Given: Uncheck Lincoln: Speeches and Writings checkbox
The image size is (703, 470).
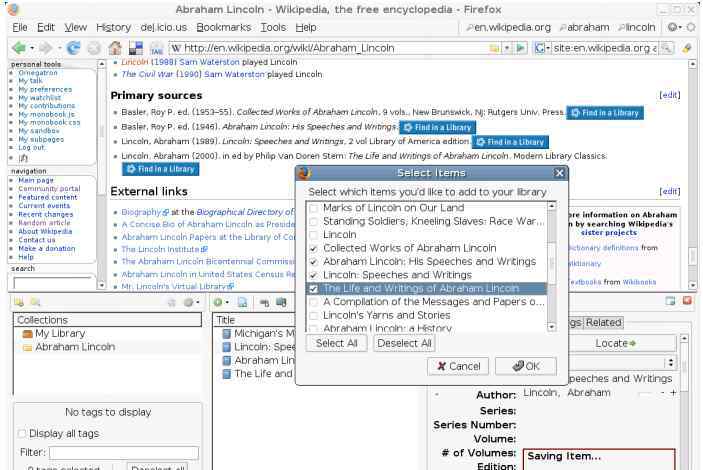Looking at the screenshot, I should pos(314,275).
